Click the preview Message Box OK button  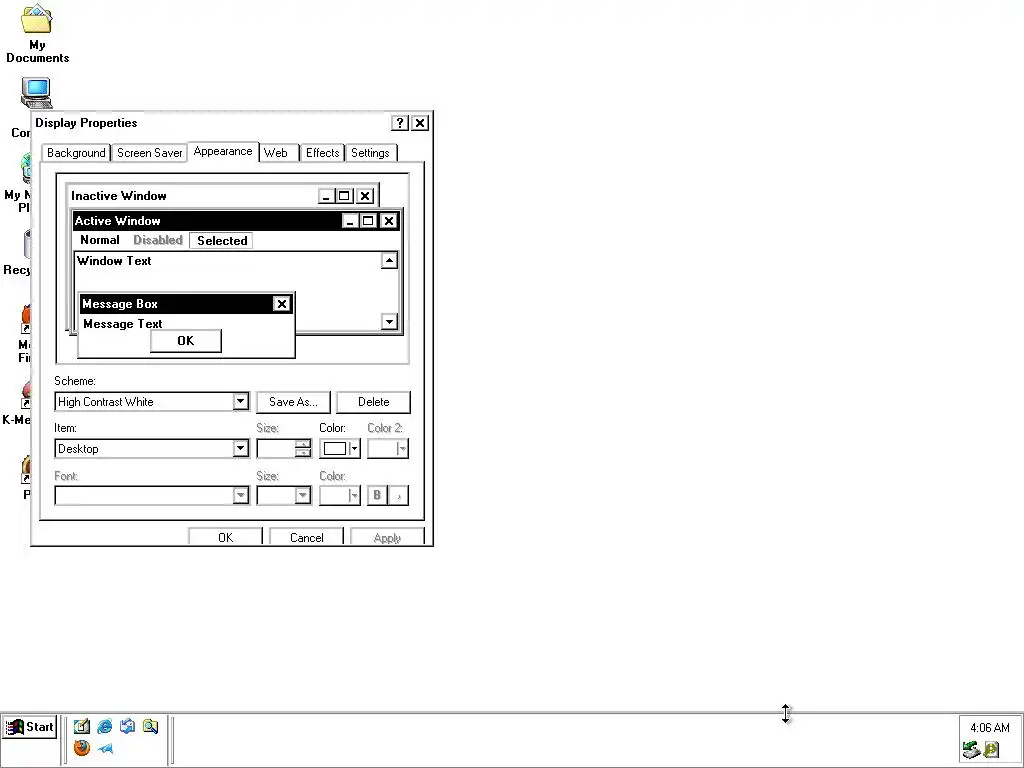186,341
